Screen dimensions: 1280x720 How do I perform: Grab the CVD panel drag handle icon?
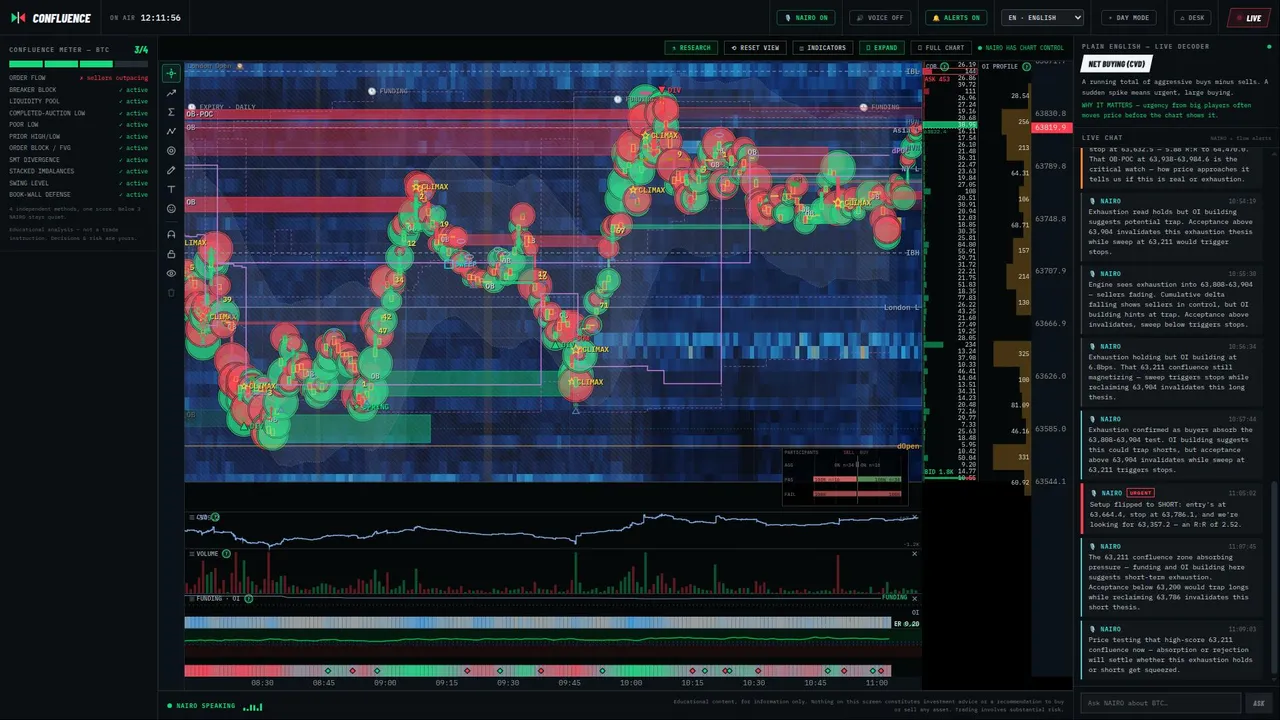point(190,517)
